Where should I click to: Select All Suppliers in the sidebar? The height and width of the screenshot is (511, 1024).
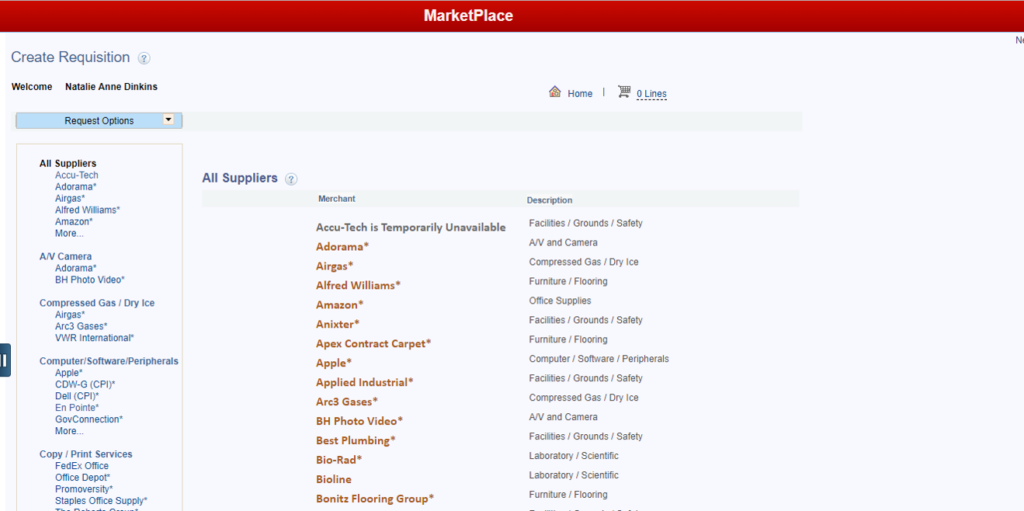(x=68, y=163)
